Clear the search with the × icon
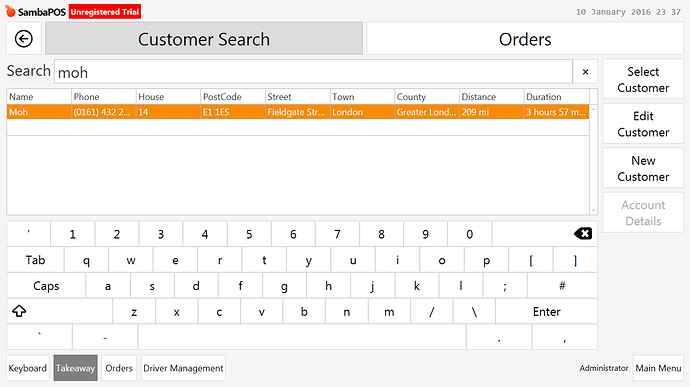Viewport: 690px width, 387px height. click(x=585, y=72)
